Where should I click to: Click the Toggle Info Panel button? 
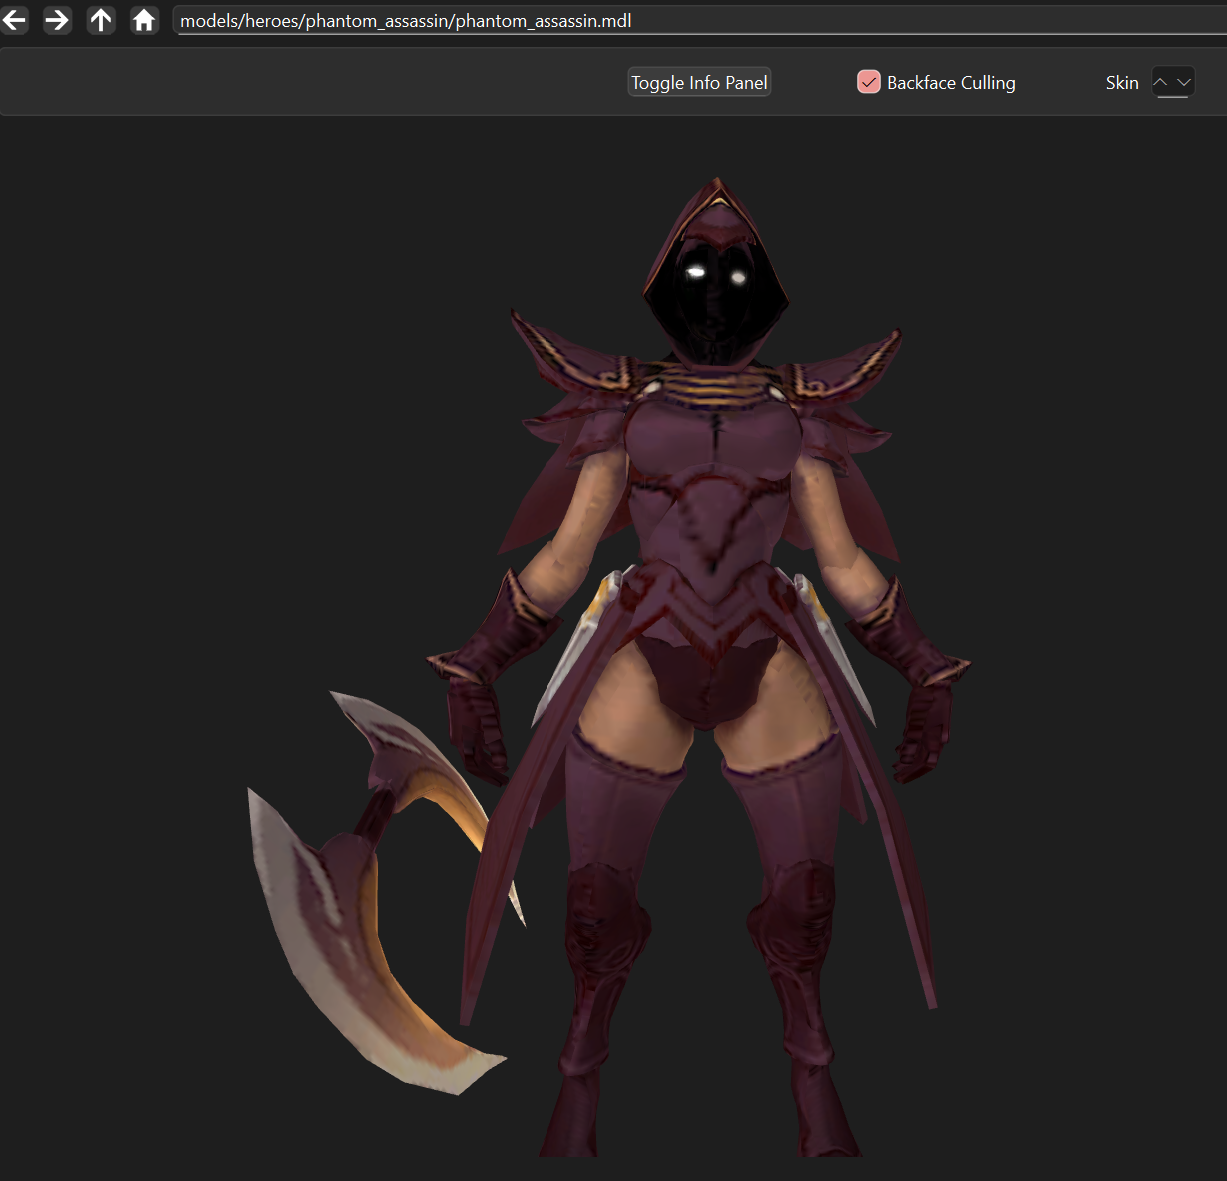click(x=699, y=83)
